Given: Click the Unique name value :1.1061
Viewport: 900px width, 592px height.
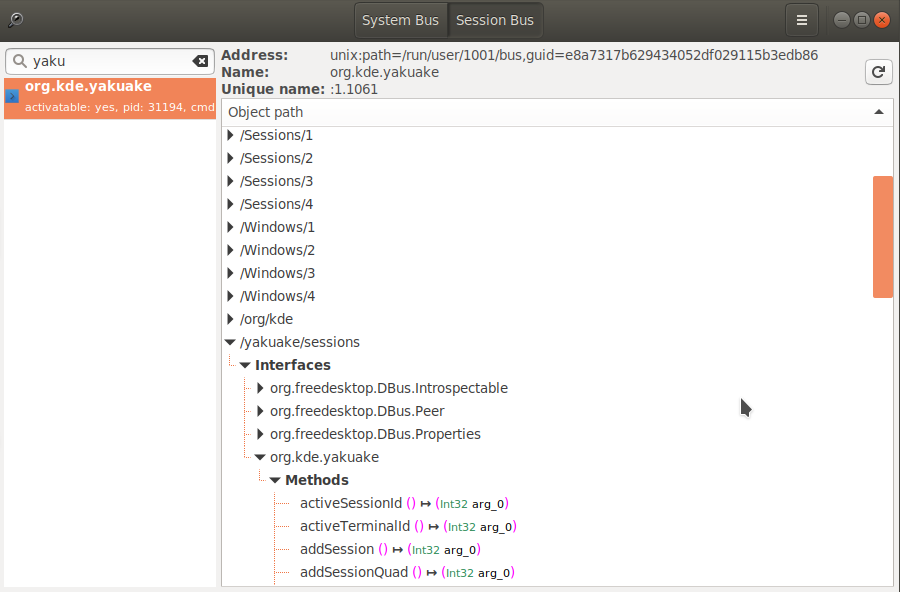Looking at the screenshot, I should [x=354, y=90].
